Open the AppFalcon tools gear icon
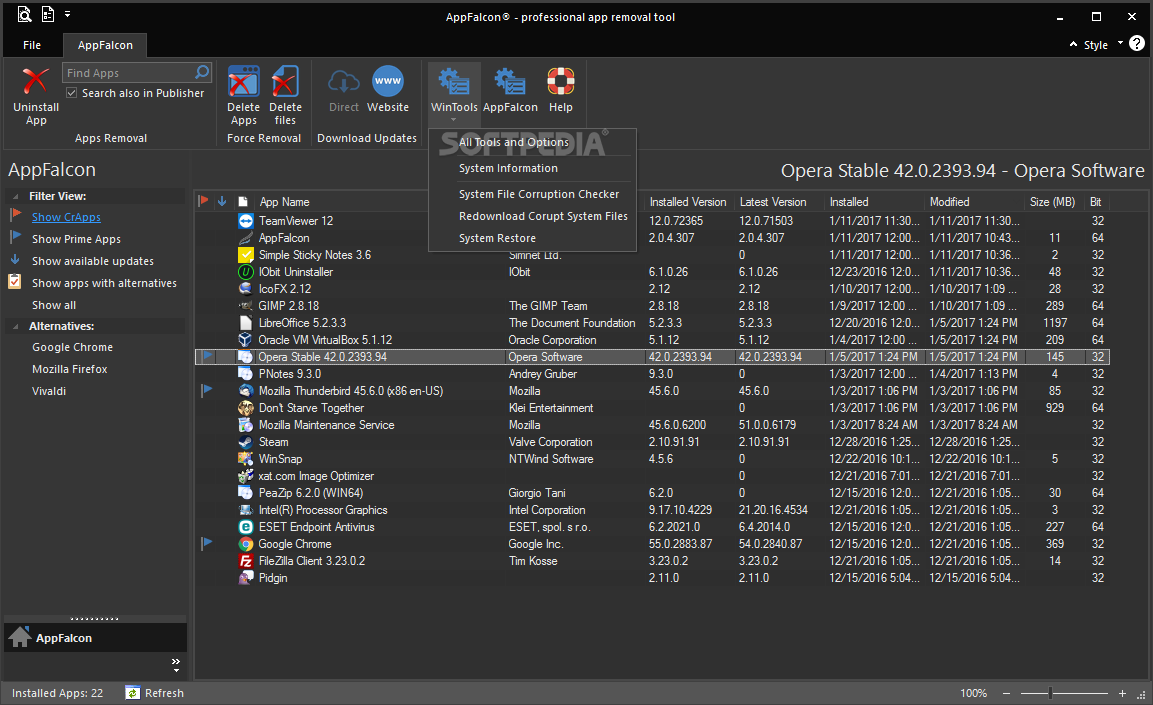This screenshot has width=1153, height=705. point(510,82)
